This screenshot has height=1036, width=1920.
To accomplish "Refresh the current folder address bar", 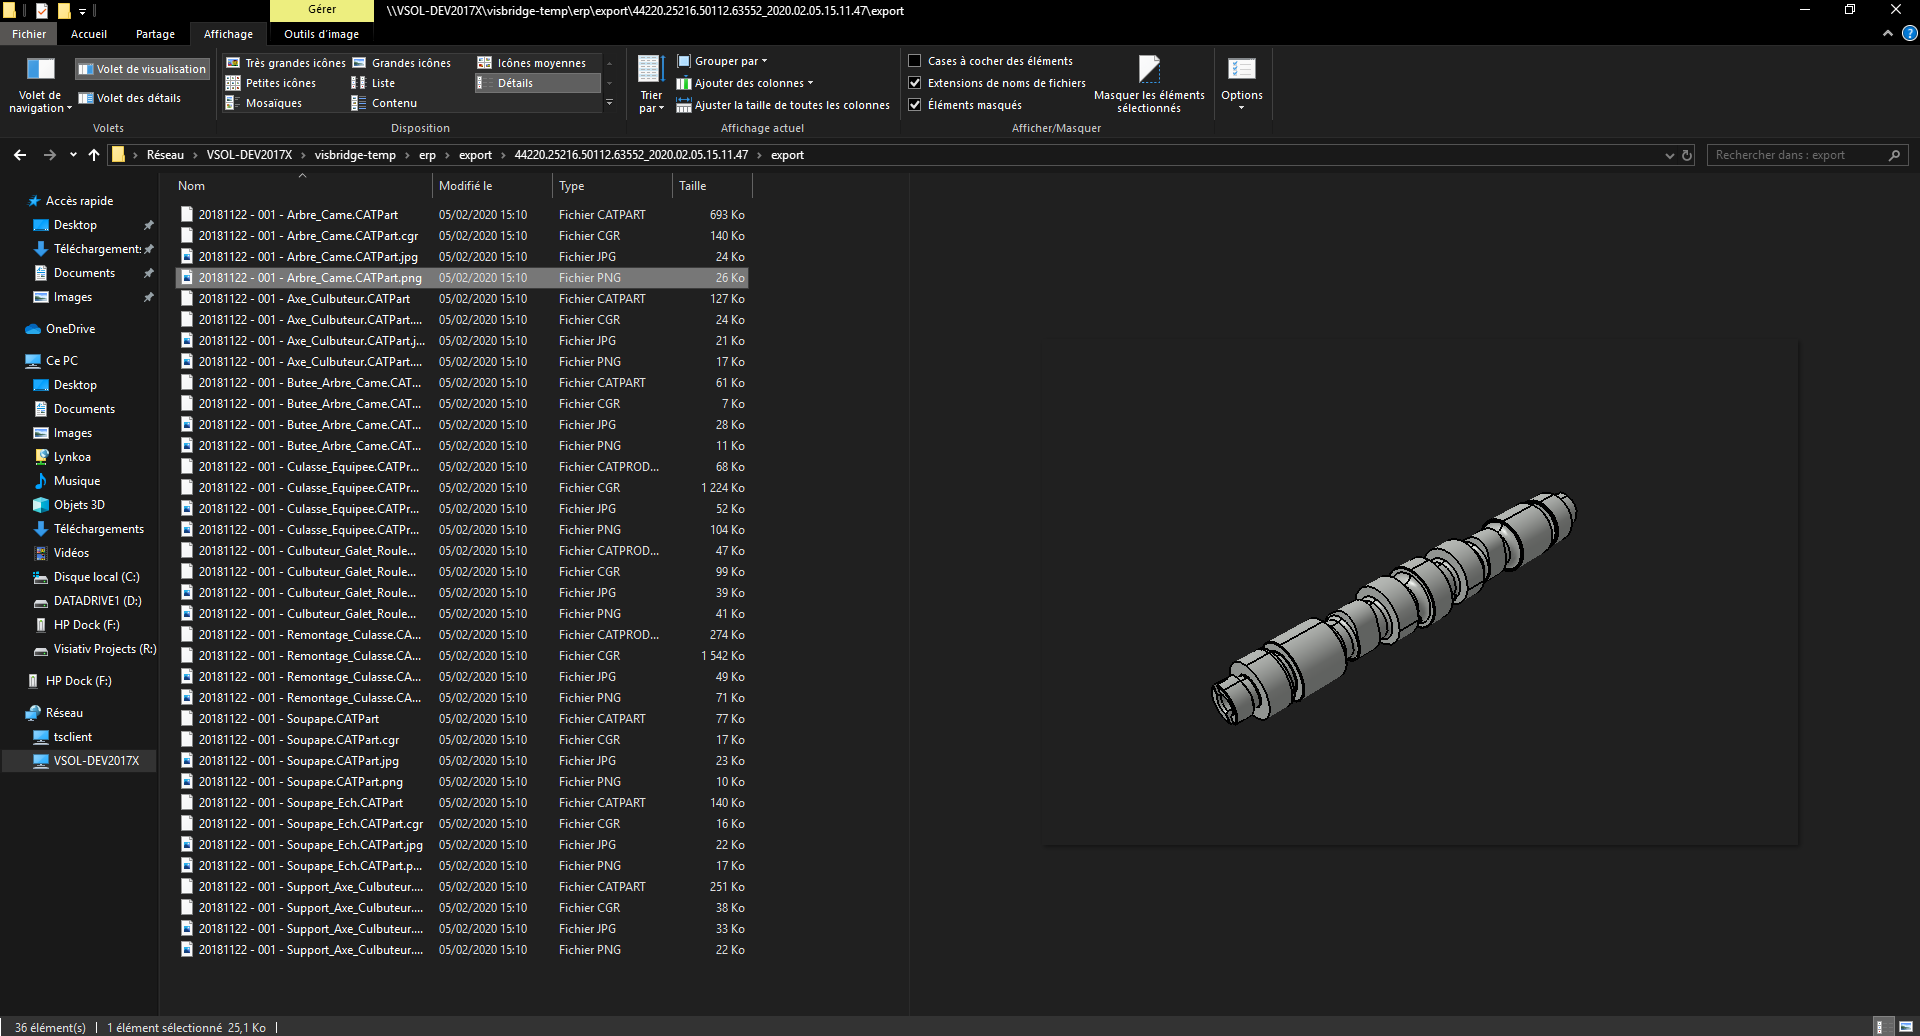I will tap(1687, 155).
